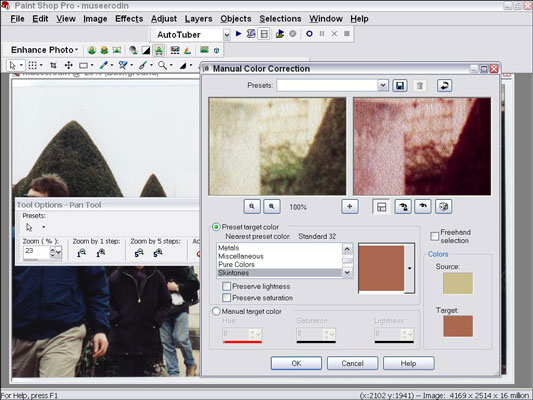Expand the Zoom tool flyout arrow
The image size is (533, 400).
(x=171, y=65)
